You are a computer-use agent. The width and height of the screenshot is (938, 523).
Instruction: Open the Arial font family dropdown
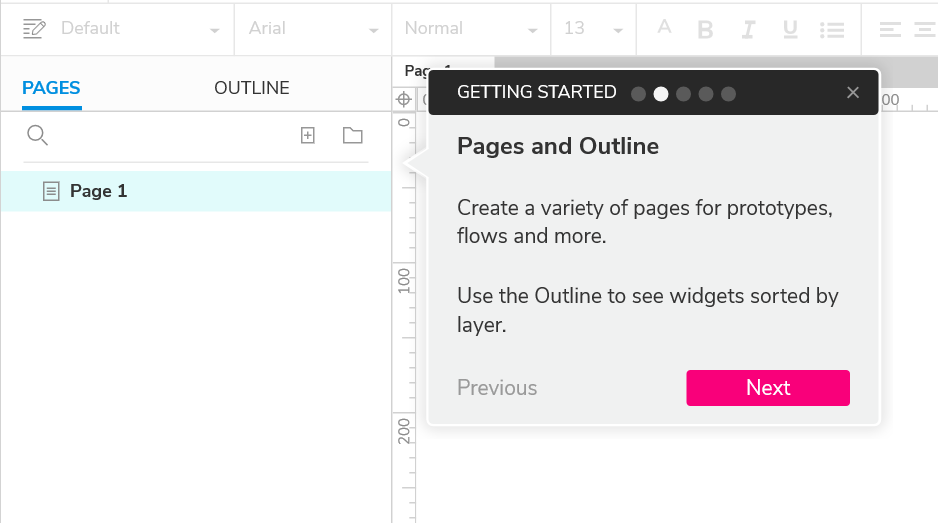pos(313,29)
